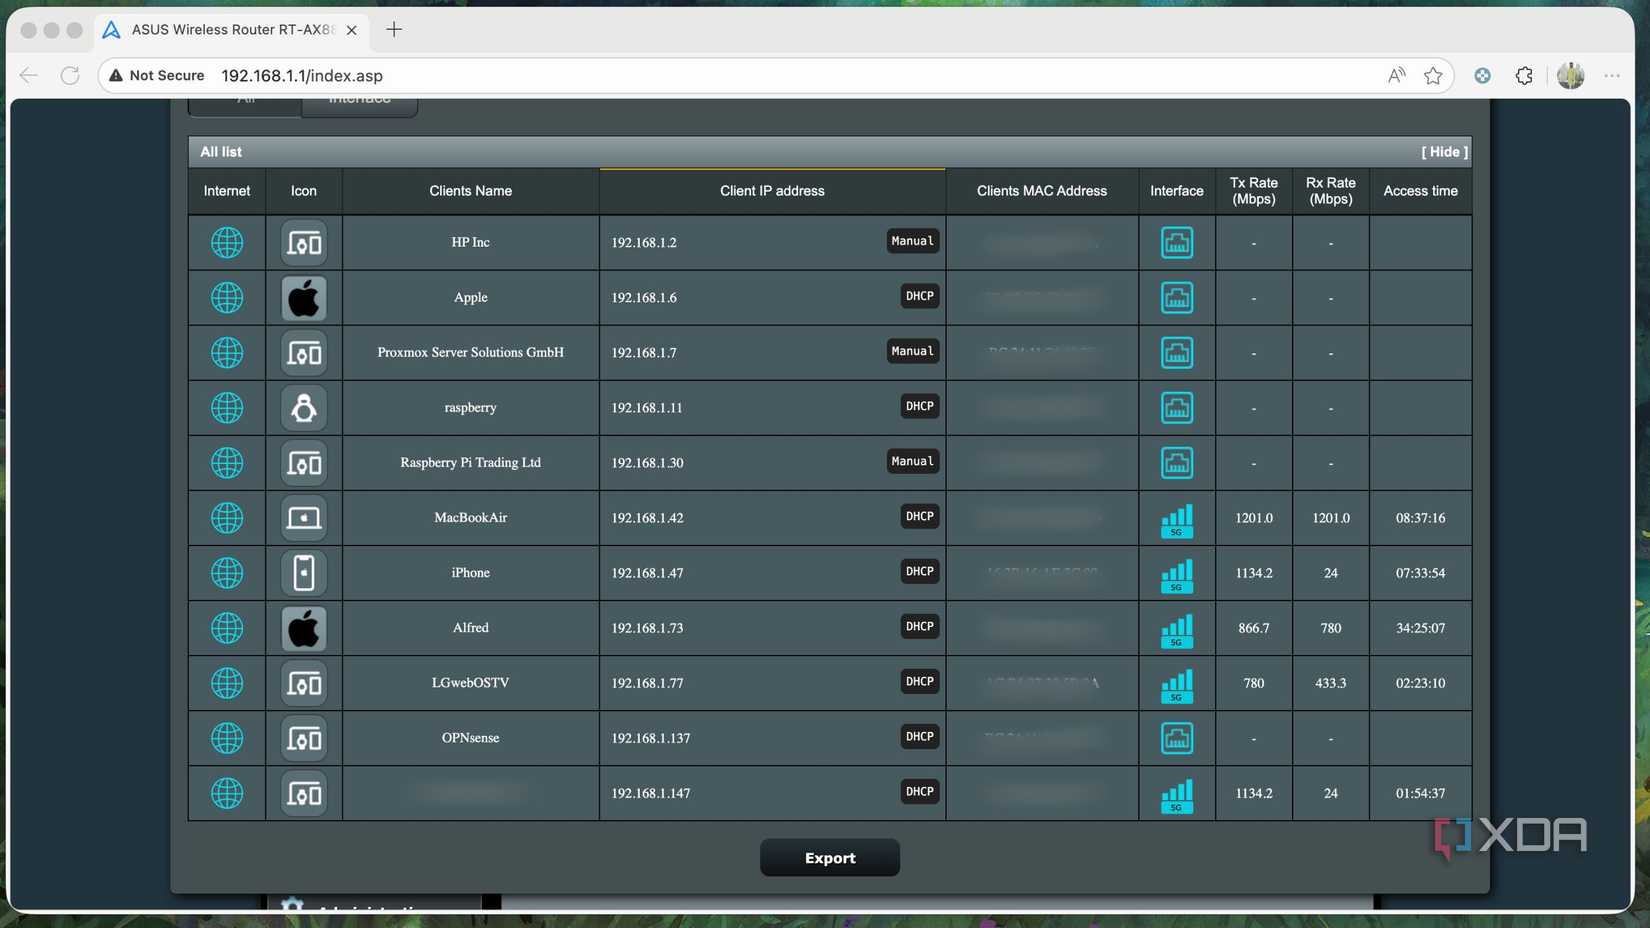The height and width of the screenshot is (928, 1650).
Task: Click the Apple device icon in the Apple row
Action: [x=303, y=297]
